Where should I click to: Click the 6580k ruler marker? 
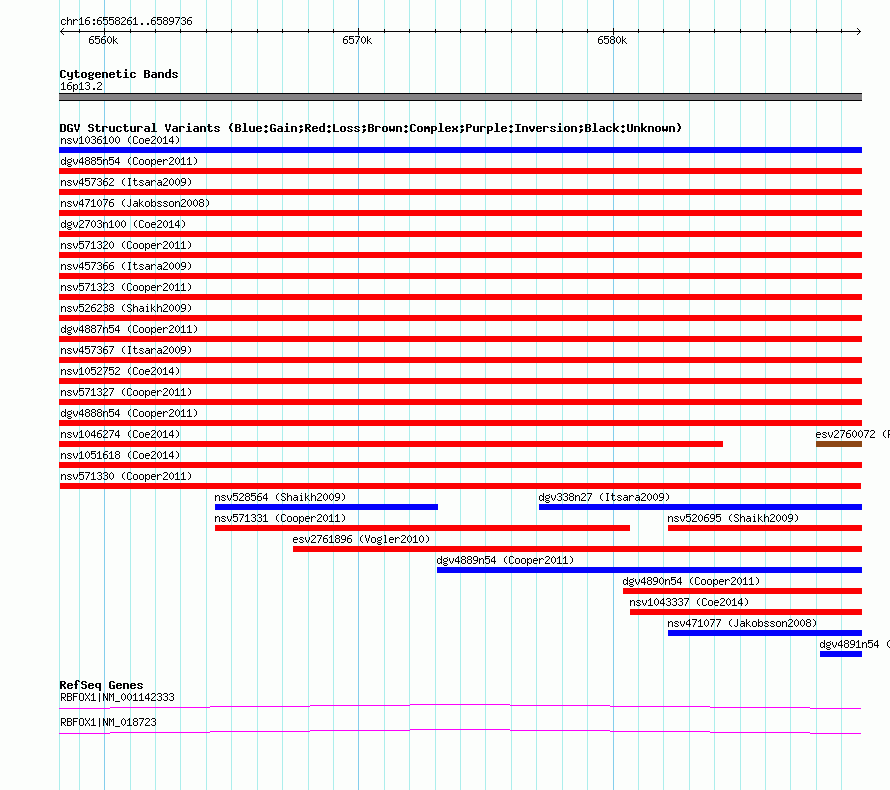click(x=612, y=40)
